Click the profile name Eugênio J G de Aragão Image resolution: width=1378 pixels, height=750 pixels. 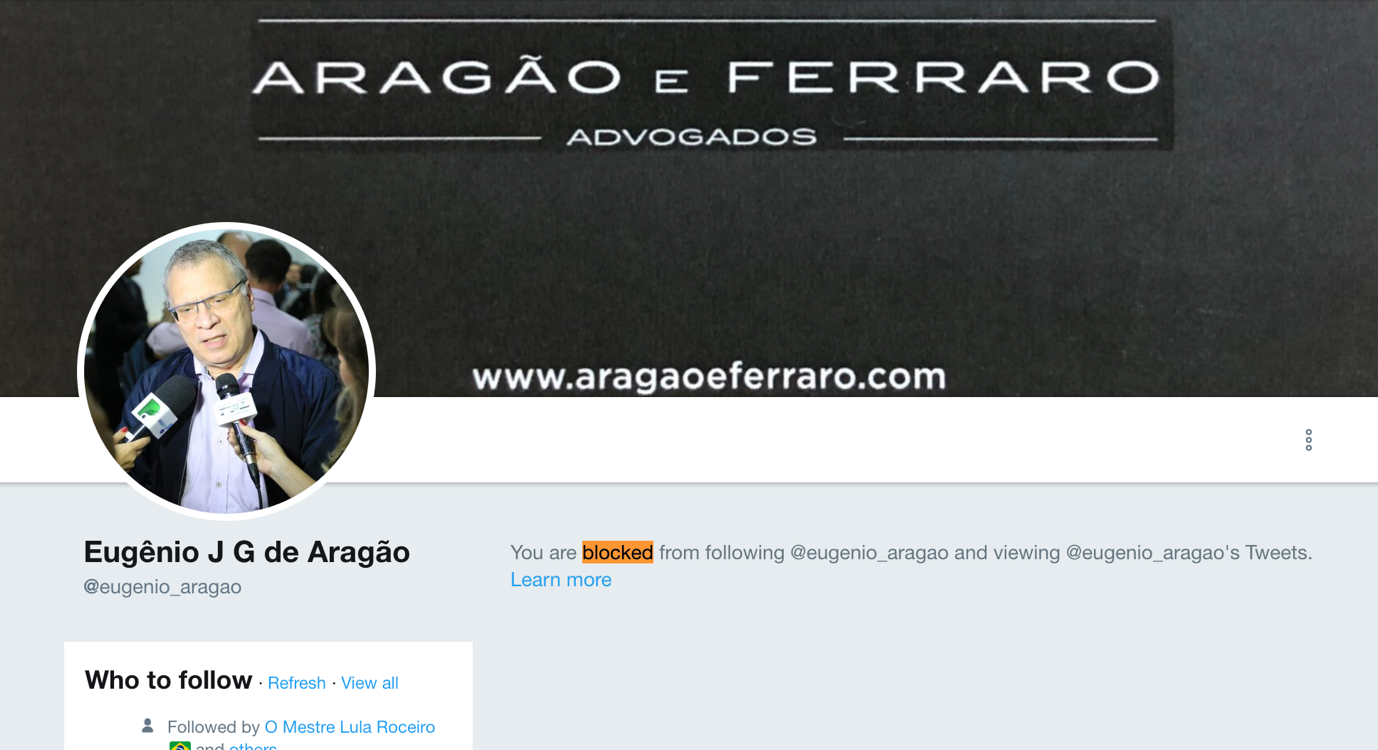coord(246,552)
